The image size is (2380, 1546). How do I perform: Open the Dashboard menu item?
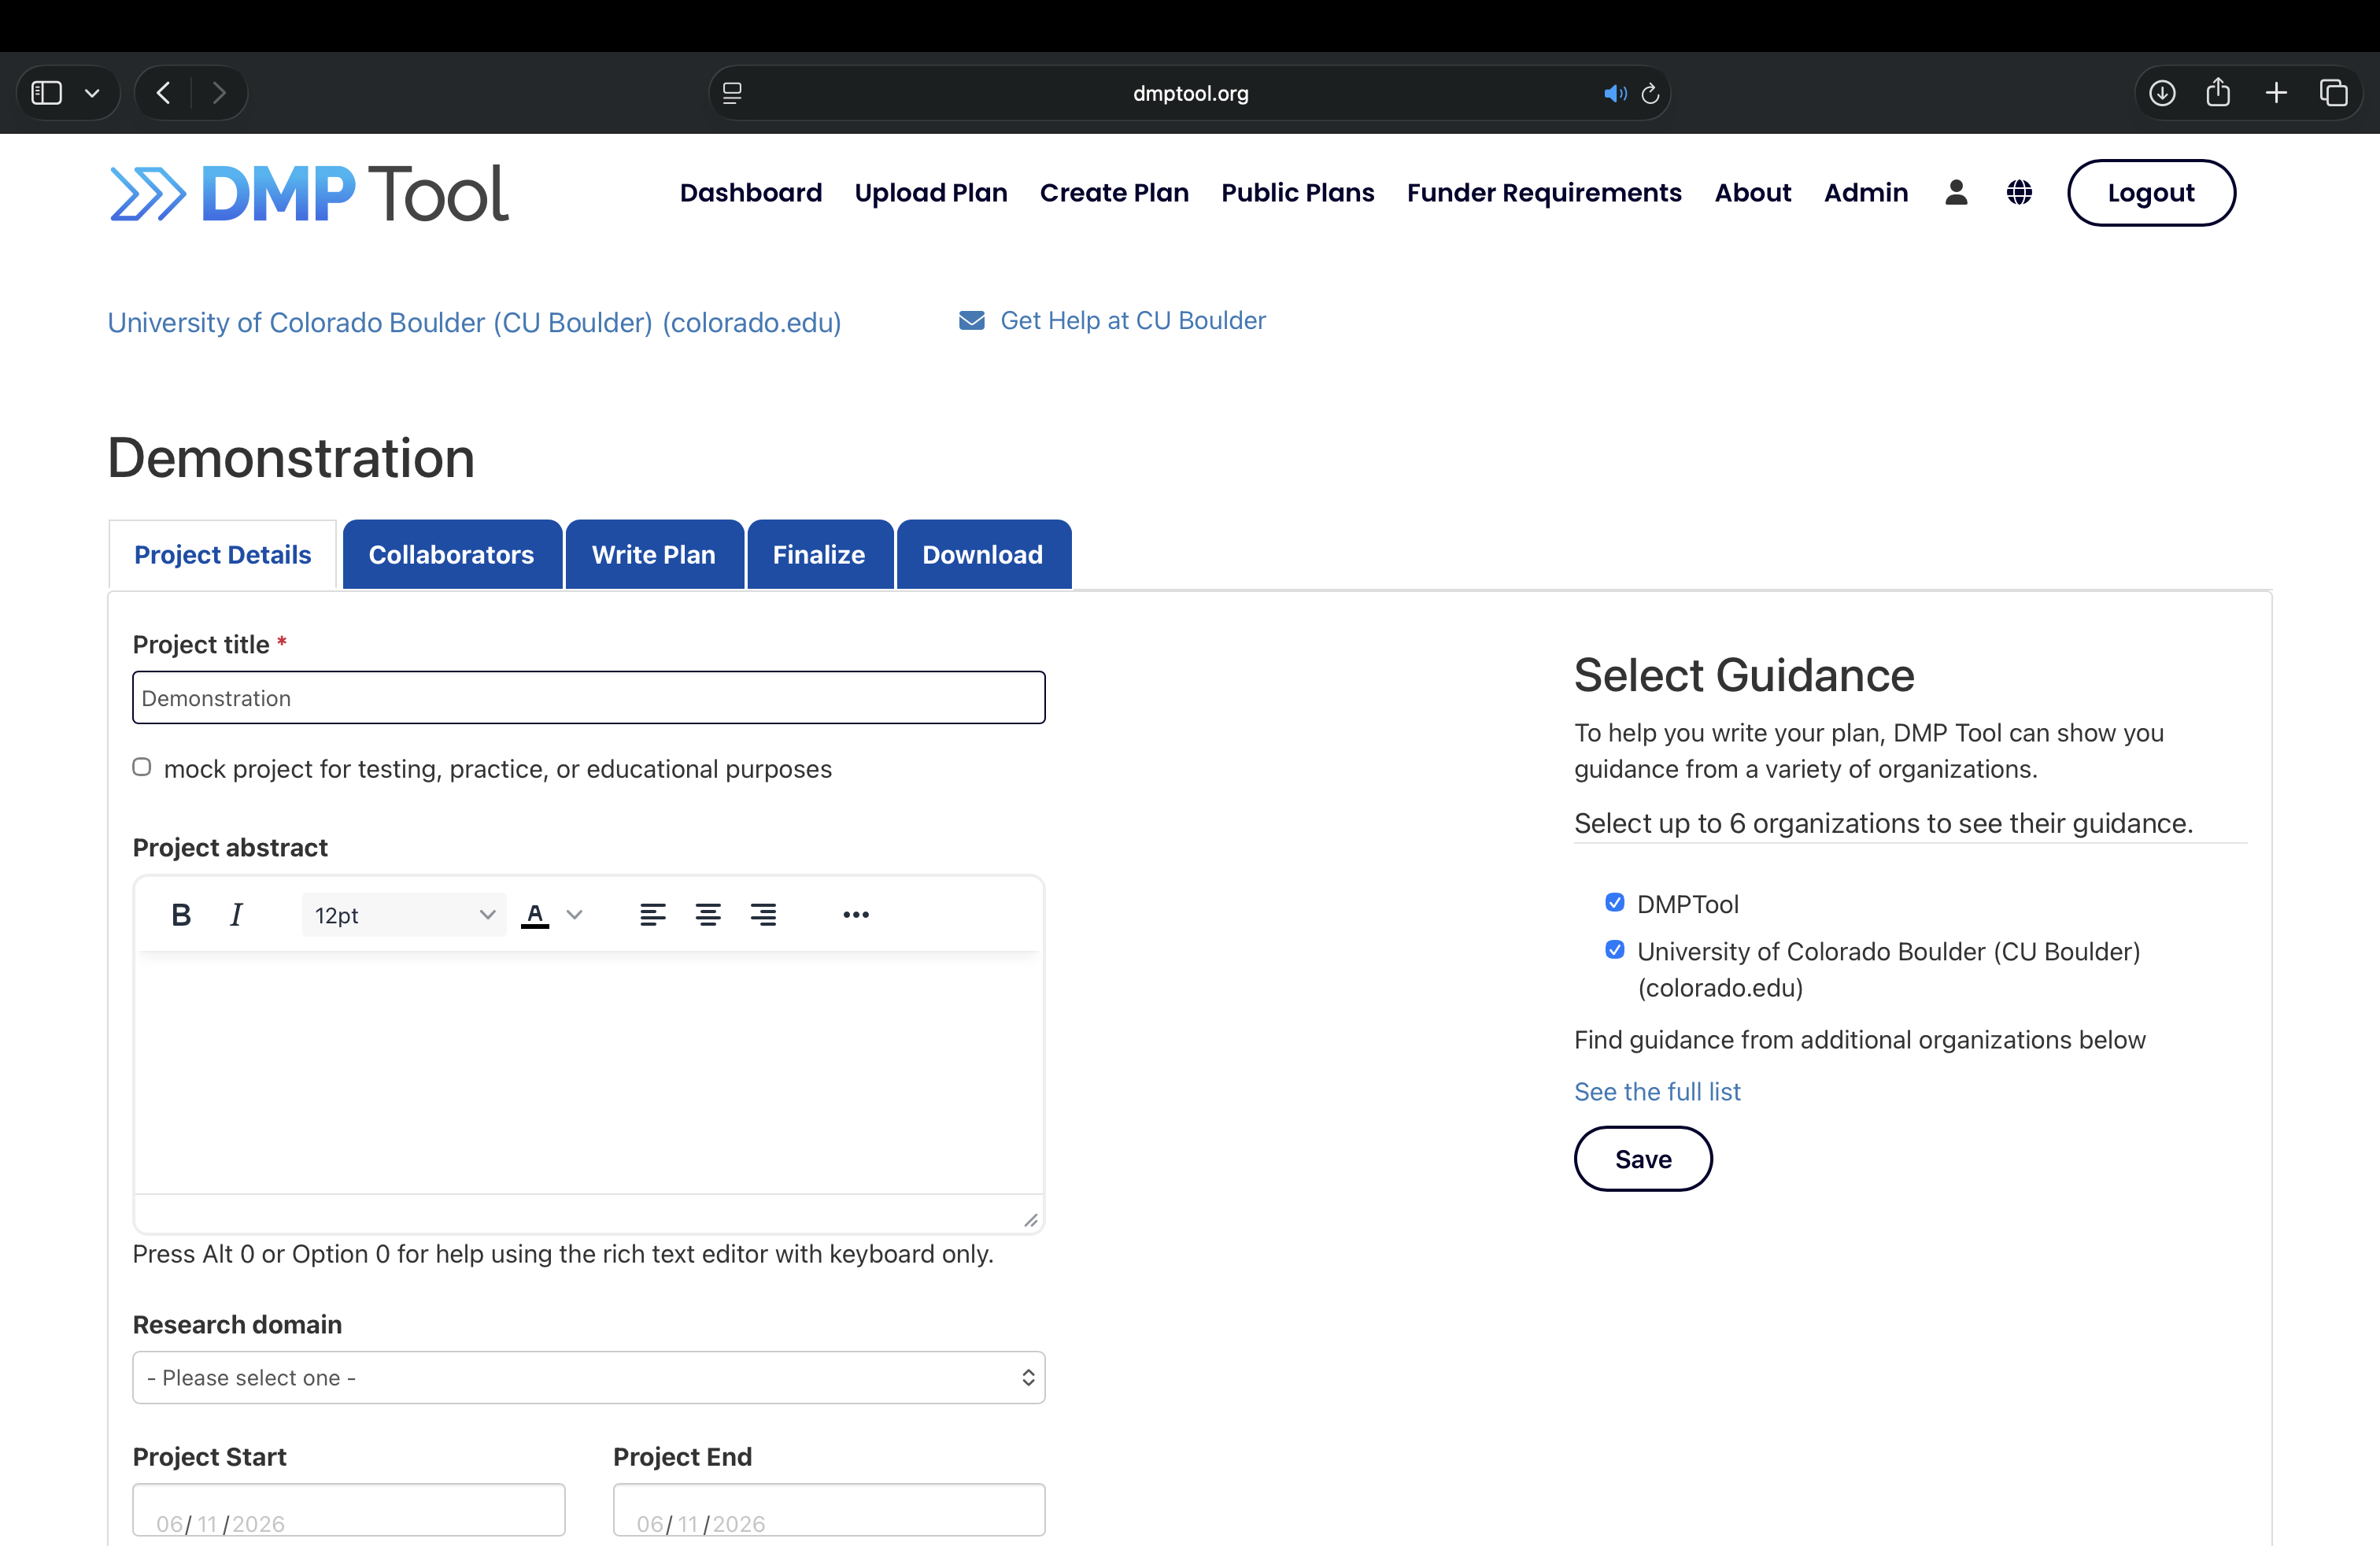(x=751, y=193)
